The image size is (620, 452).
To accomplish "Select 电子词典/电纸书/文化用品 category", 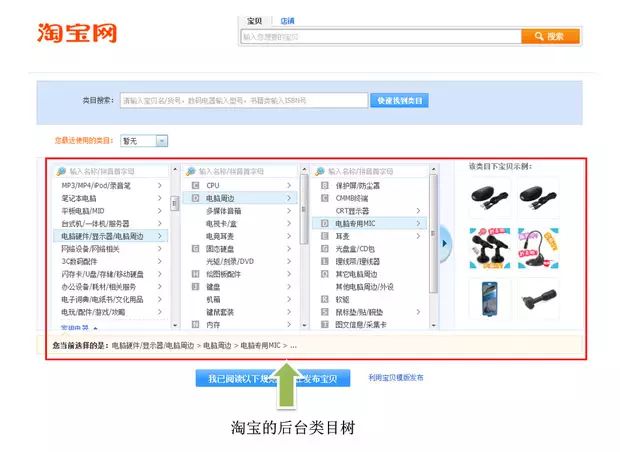I will 111,299.
